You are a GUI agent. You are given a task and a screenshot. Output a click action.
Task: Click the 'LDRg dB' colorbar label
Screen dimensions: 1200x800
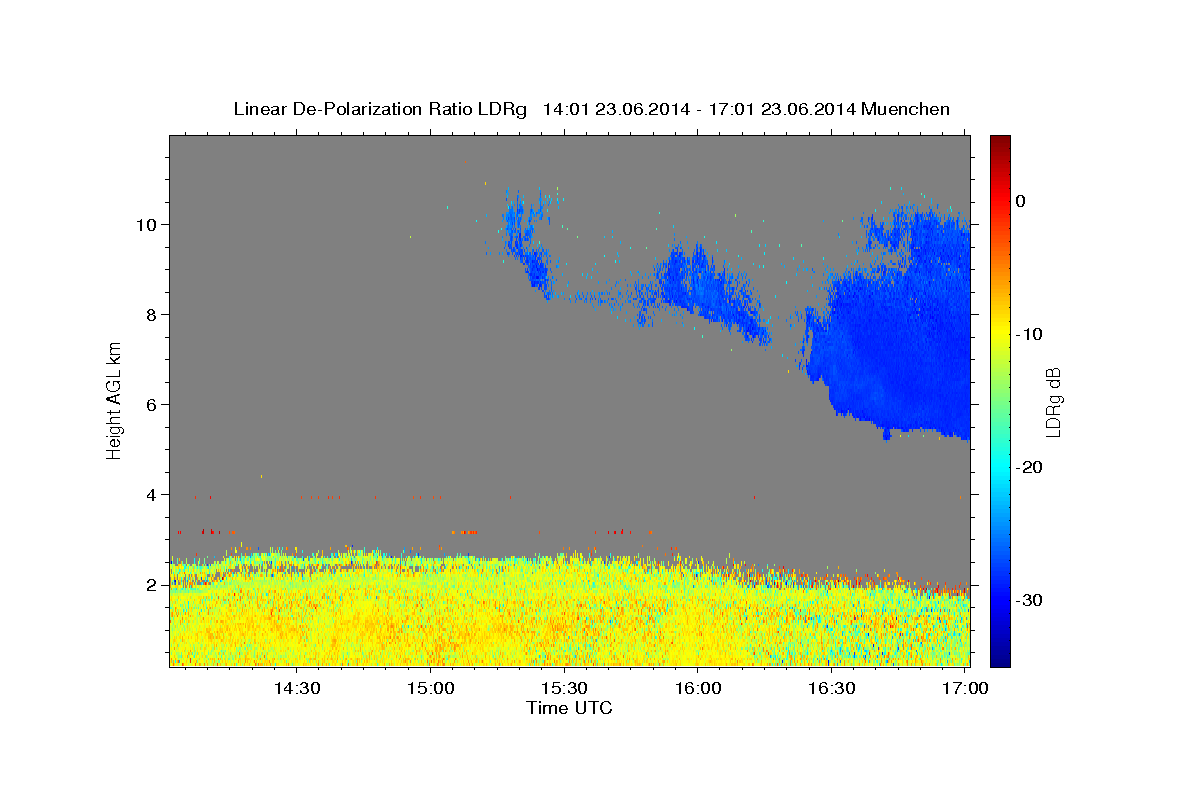(1053, 401)
